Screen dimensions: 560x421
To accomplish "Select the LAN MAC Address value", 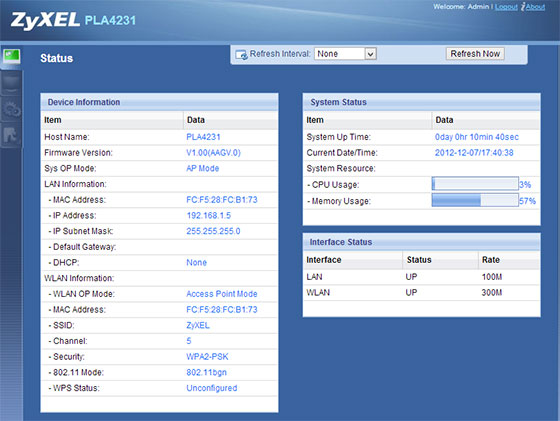I will pos(221,200).
